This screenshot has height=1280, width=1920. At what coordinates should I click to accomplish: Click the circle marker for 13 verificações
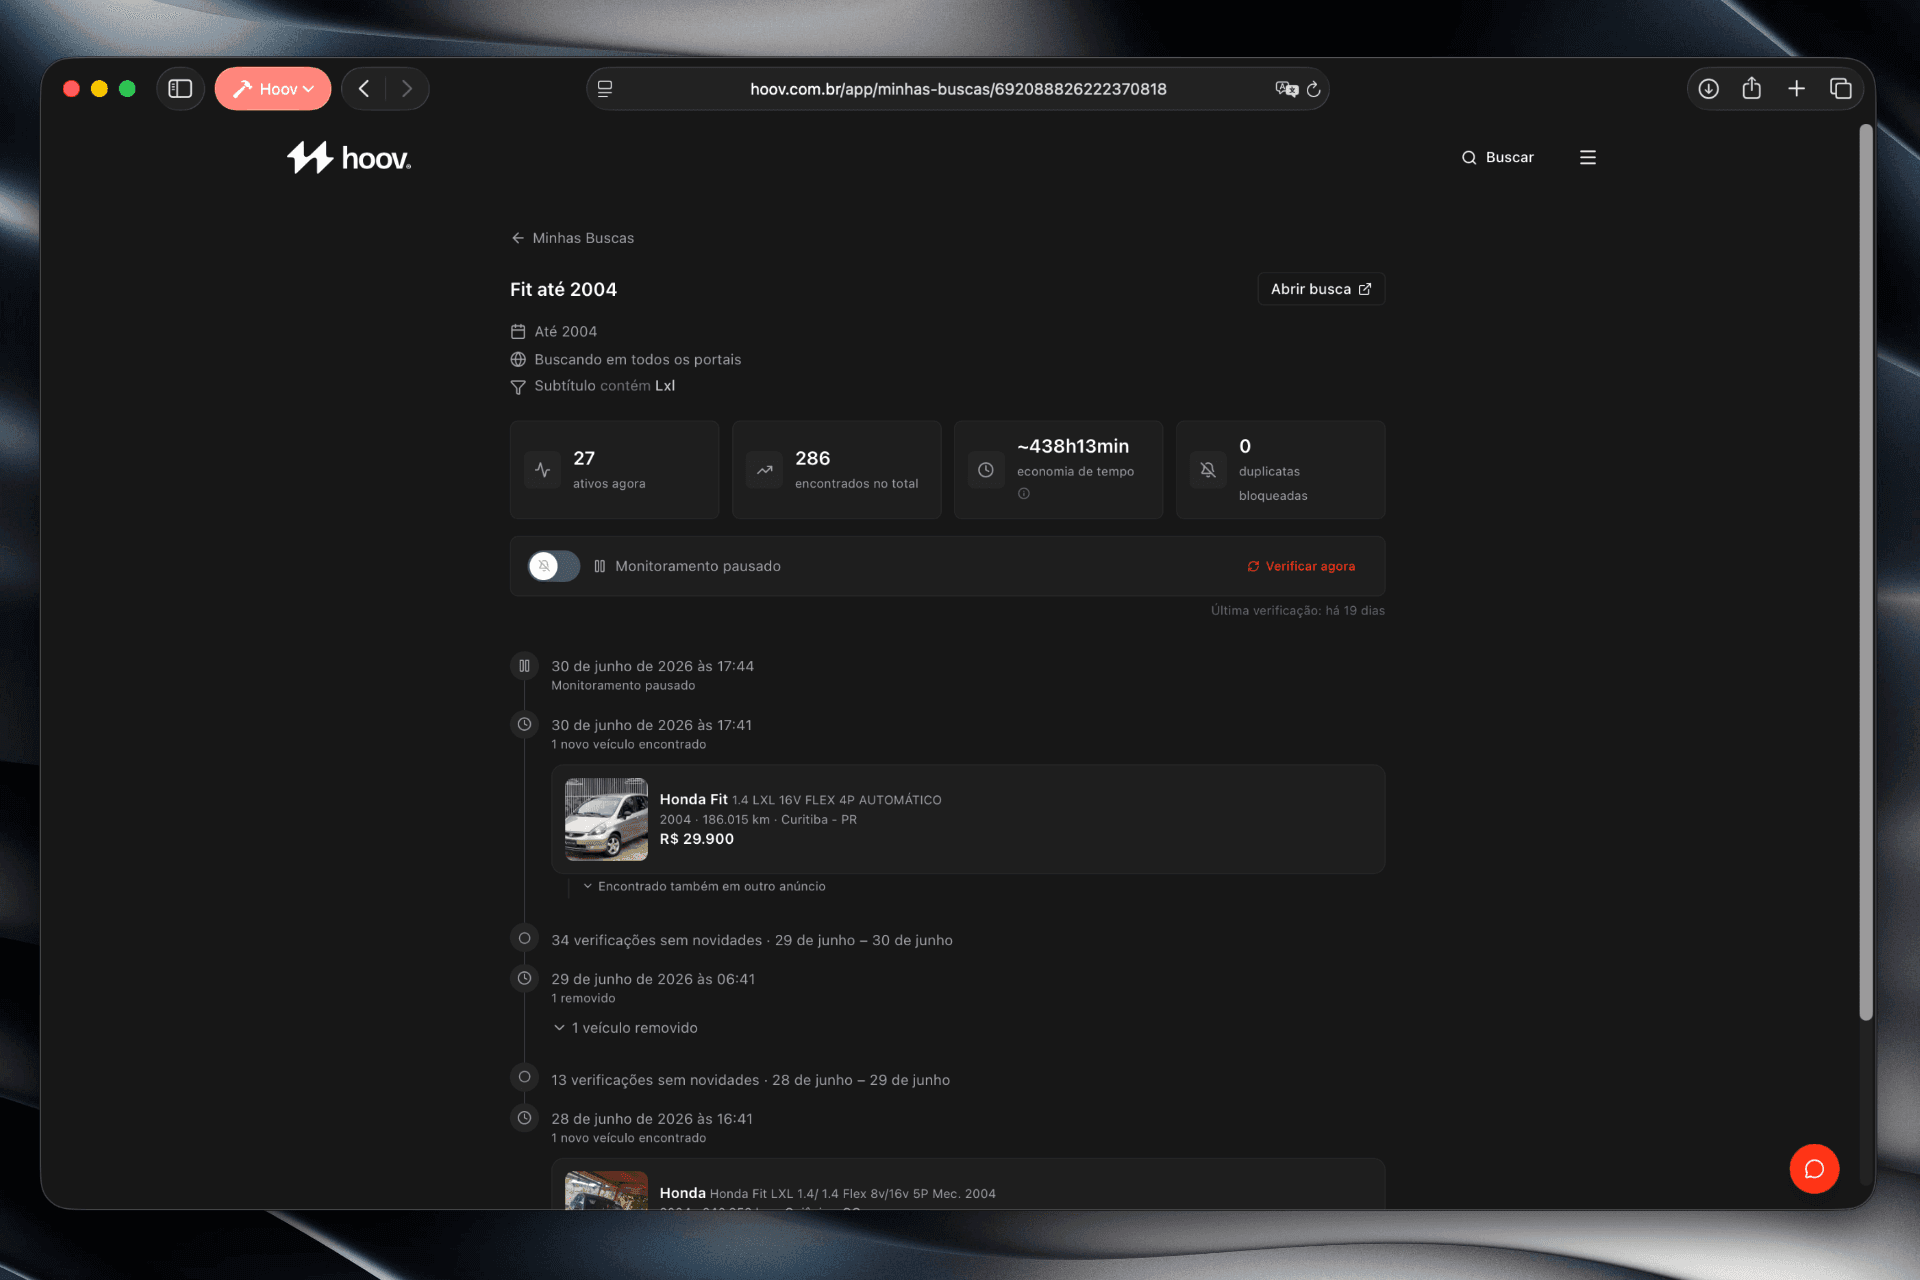(524, 1078)
